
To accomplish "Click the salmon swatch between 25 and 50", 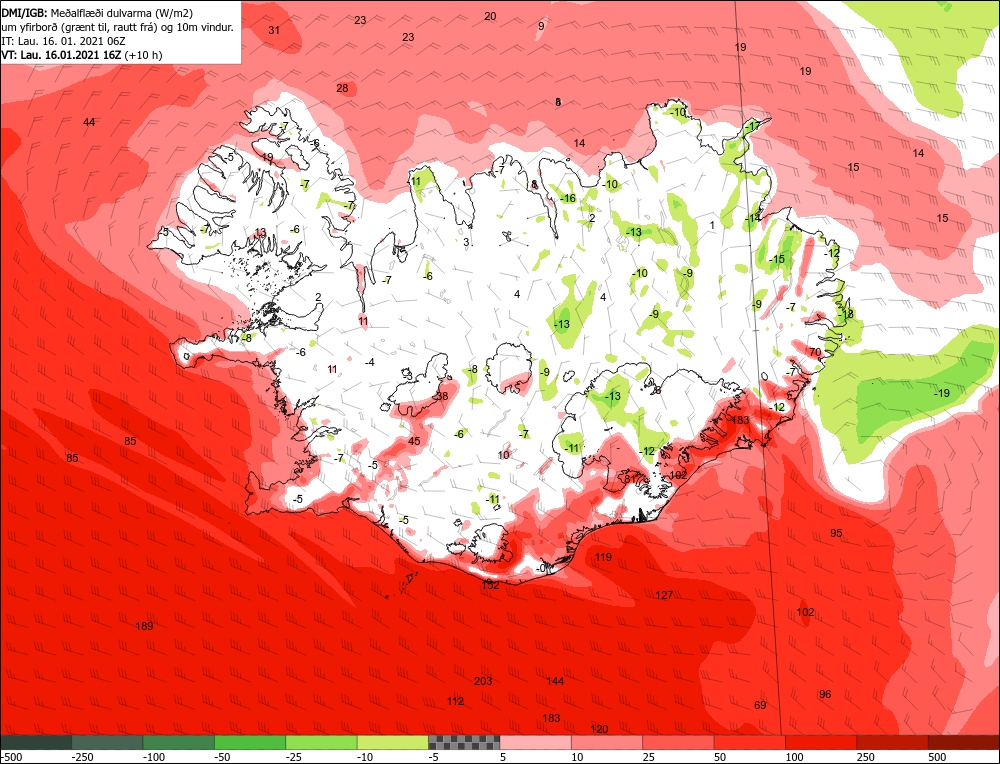I will click(x=679, y=742).
